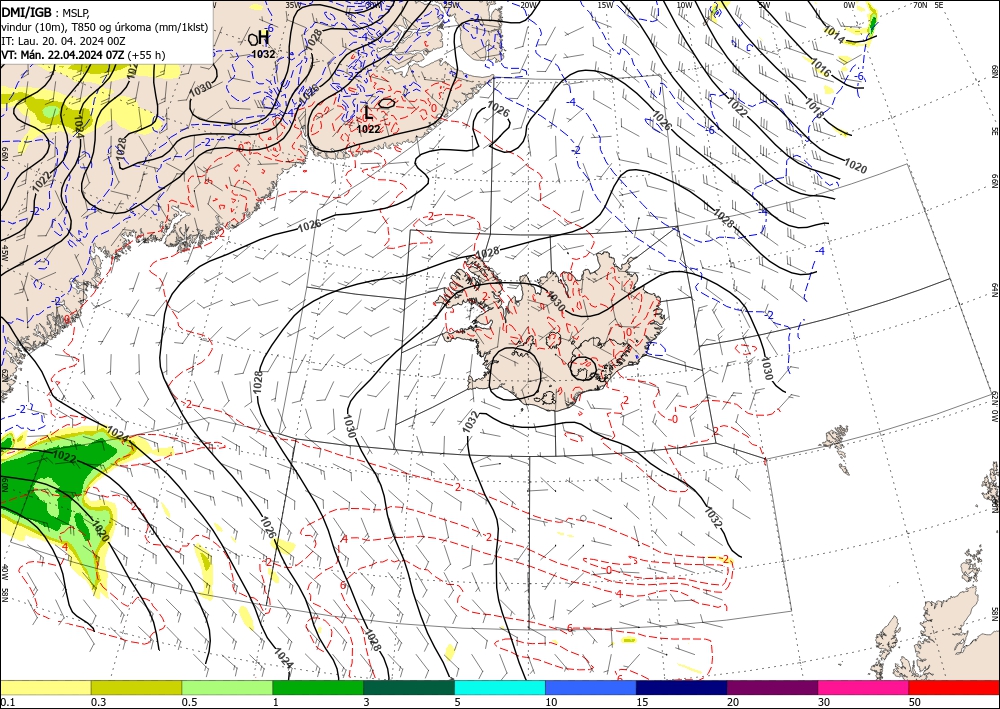Click the 'VT: Mán. 22.04.2024 07Z' valid time
This screenshot has width=1000, height=709.
[x=63, y=55]
